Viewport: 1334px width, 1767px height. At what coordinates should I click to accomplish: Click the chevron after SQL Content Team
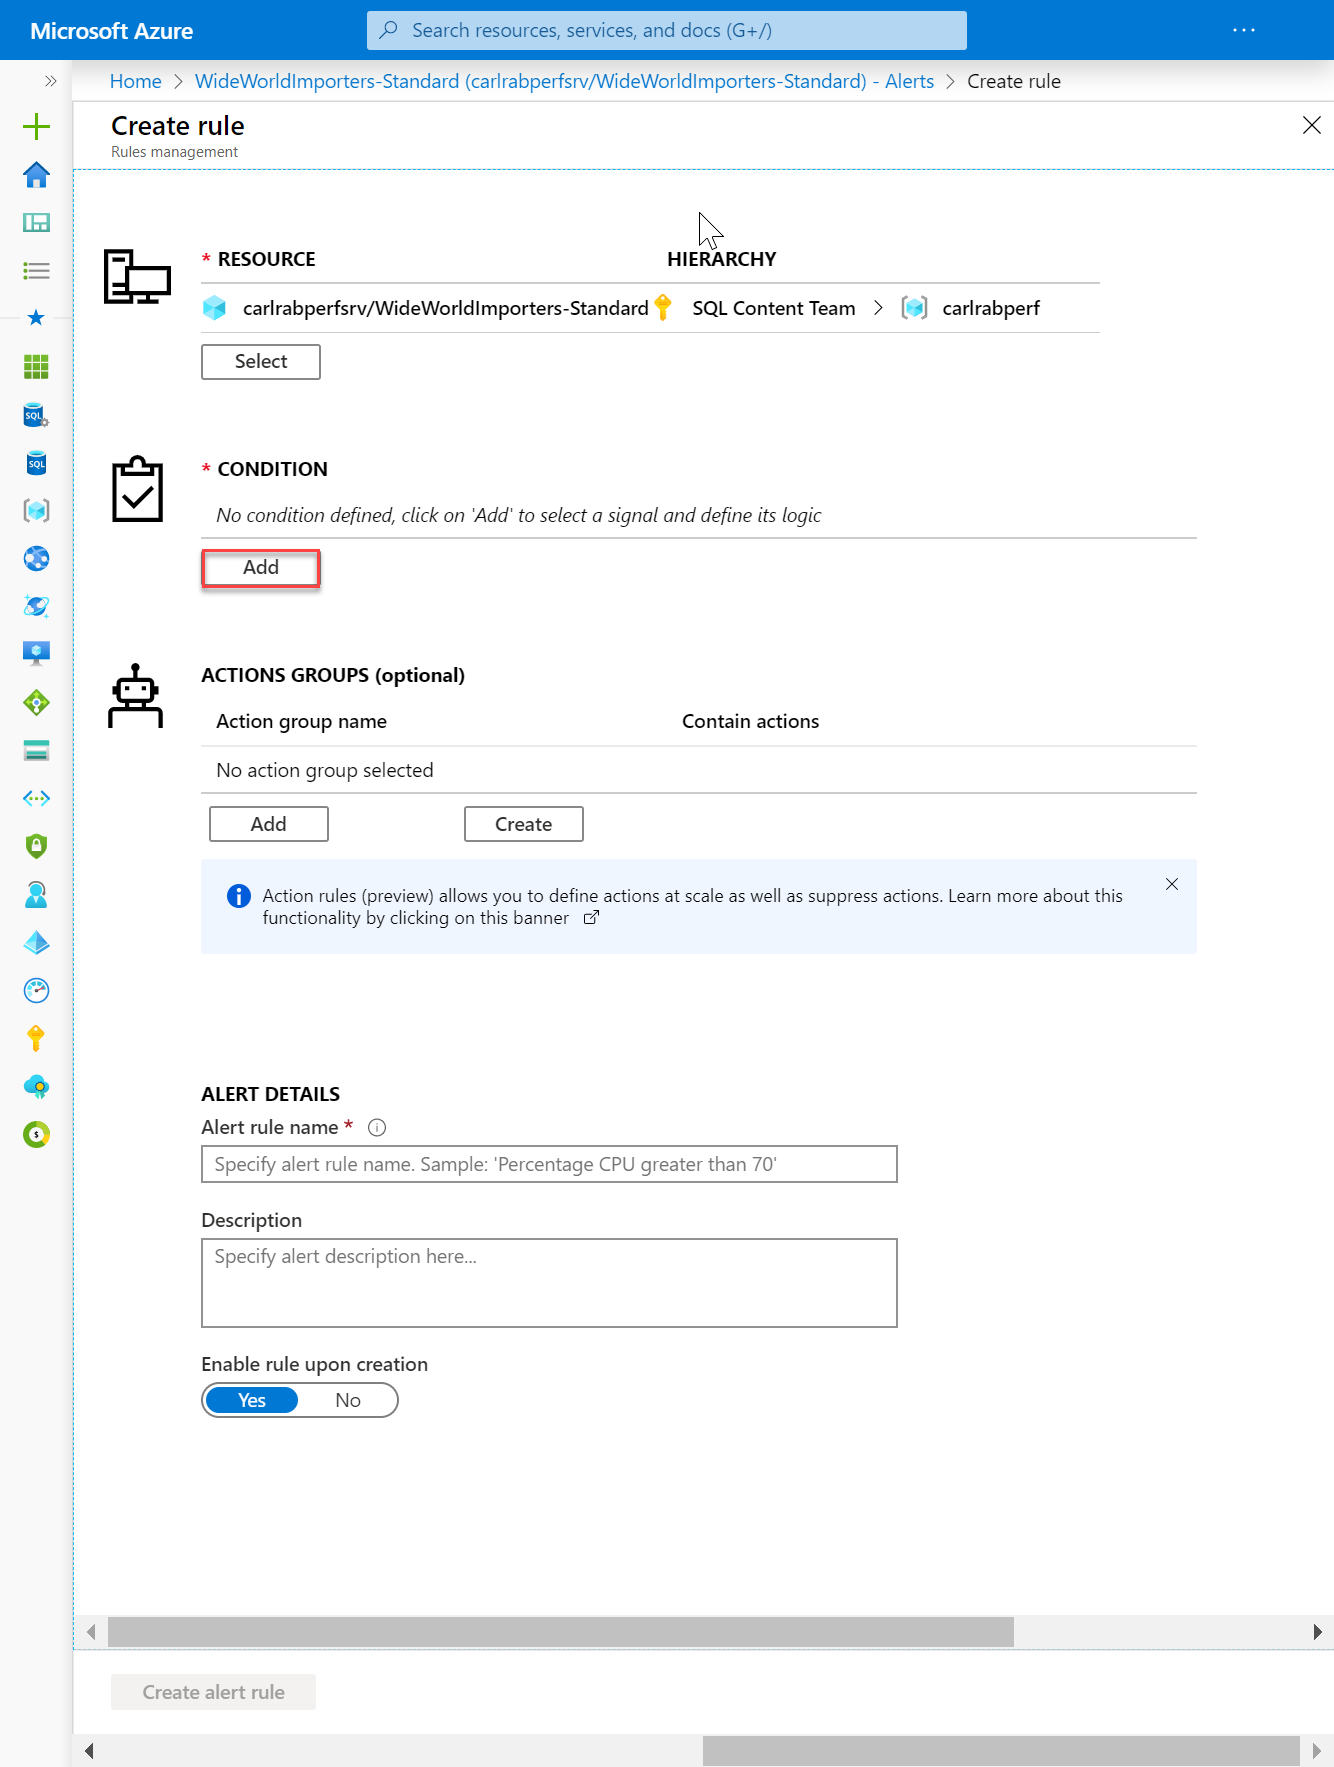pos(878,308)
